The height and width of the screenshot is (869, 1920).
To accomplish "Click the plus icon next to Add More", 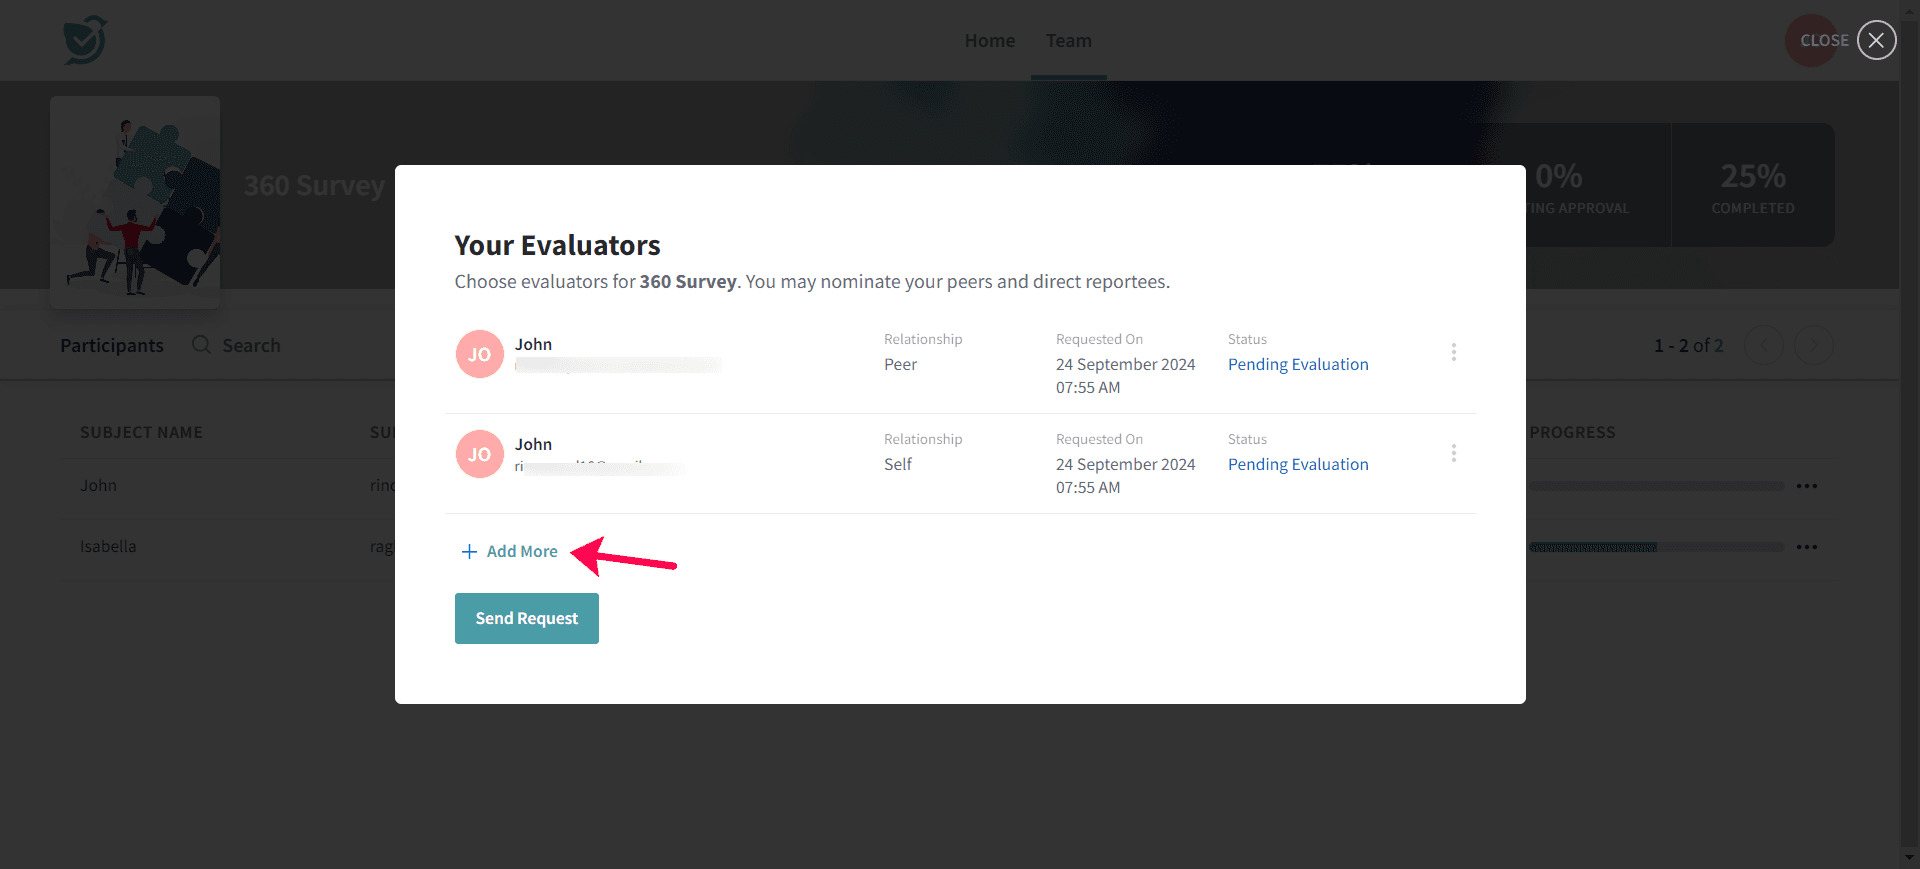I will [x=469, y=552].
